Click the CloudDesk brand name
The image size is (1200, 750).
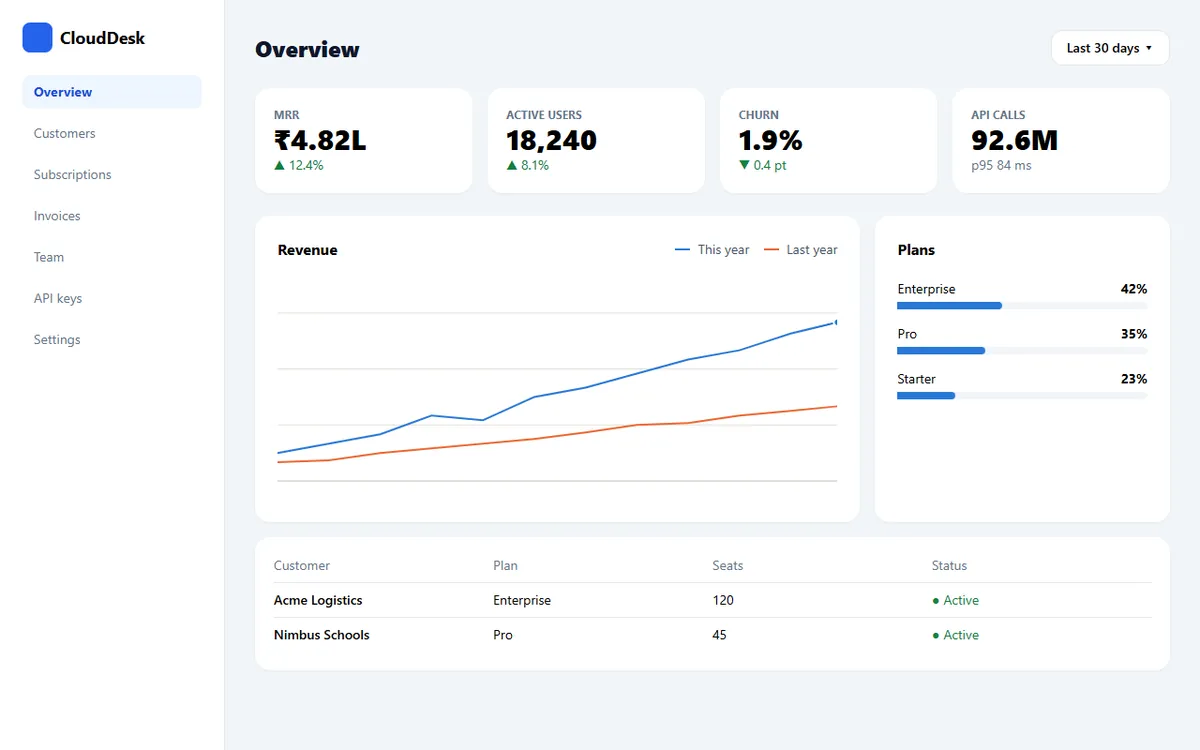[102, 38]
